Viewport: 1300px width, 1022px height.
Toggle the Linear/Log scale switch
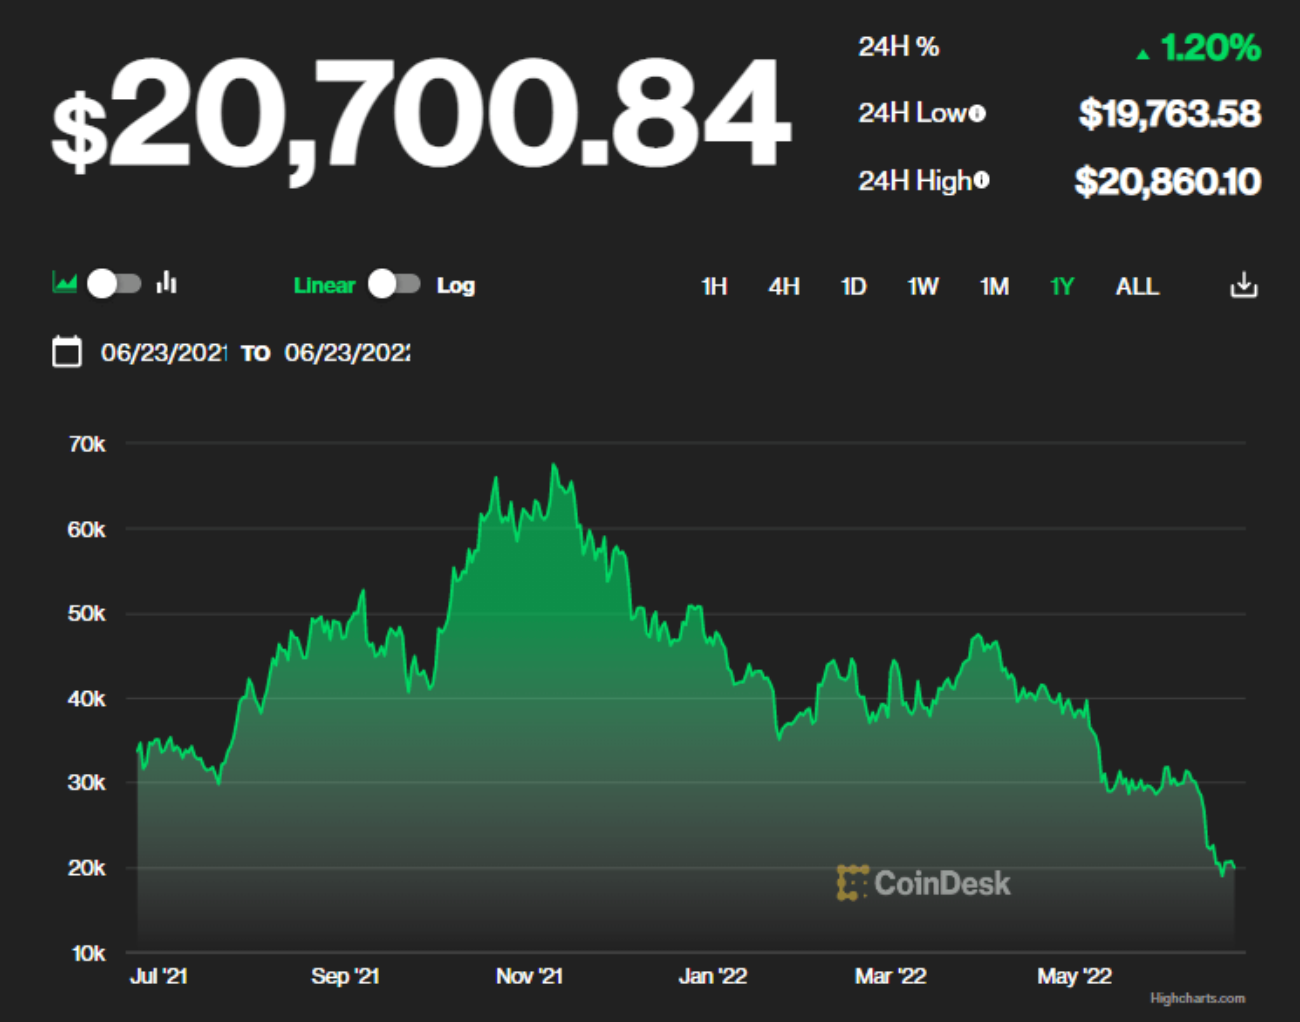coord(394,285)
